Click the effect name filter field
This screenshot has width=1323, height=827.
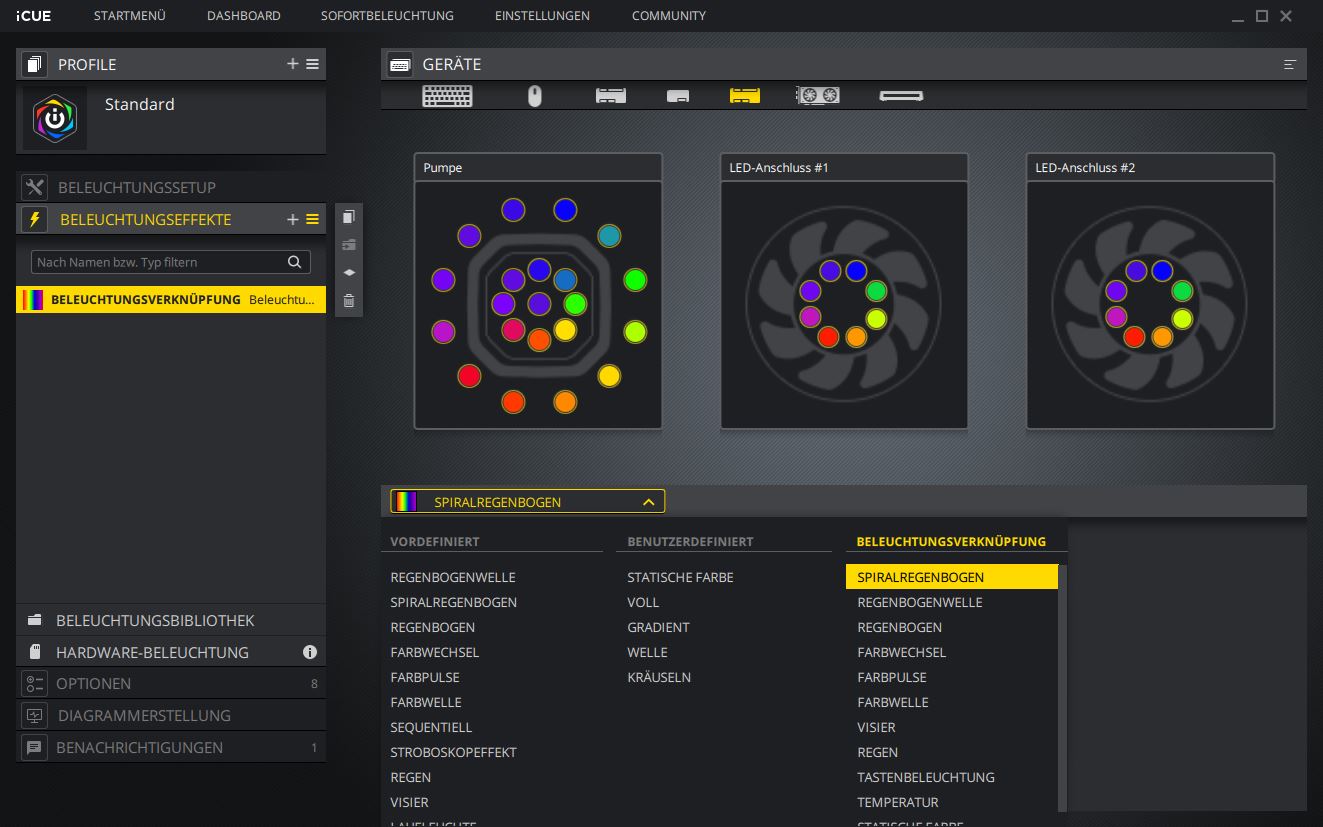pyautogui.click(x=160, y=262)
